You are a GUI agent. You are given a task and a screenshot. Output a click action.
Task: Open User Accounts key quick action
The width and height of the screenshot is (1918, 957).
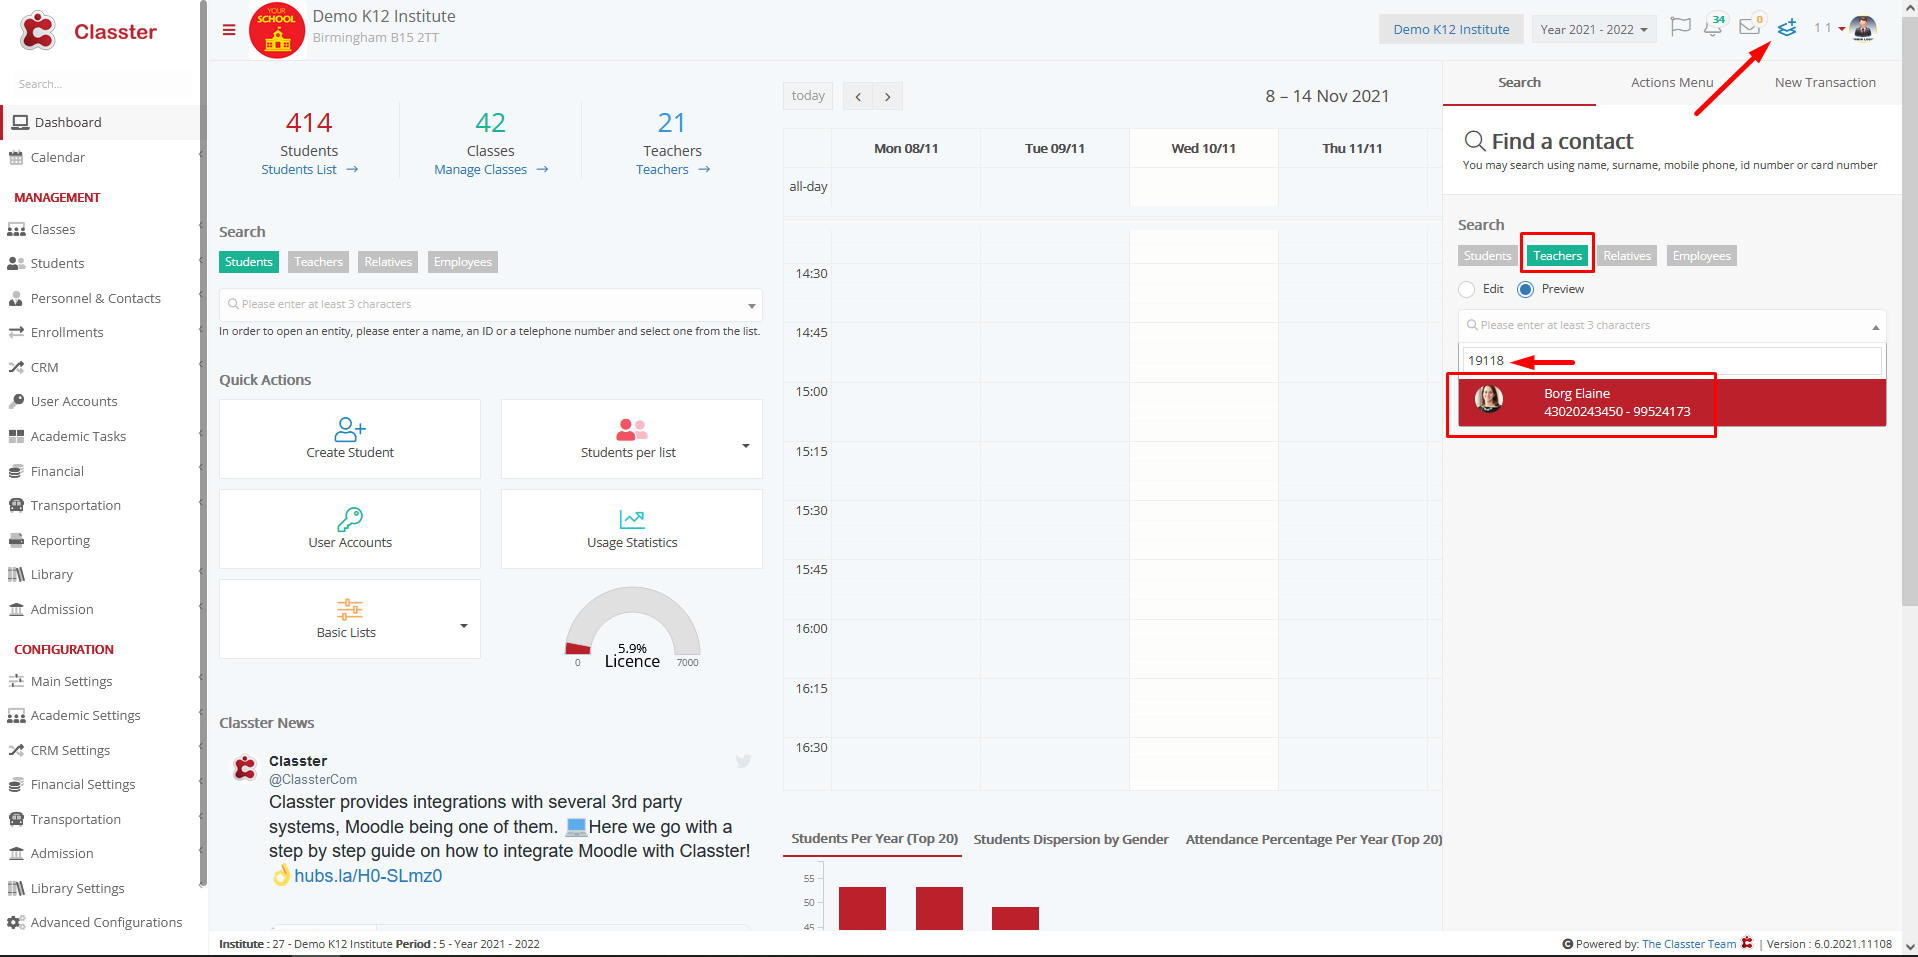point(350,529)
